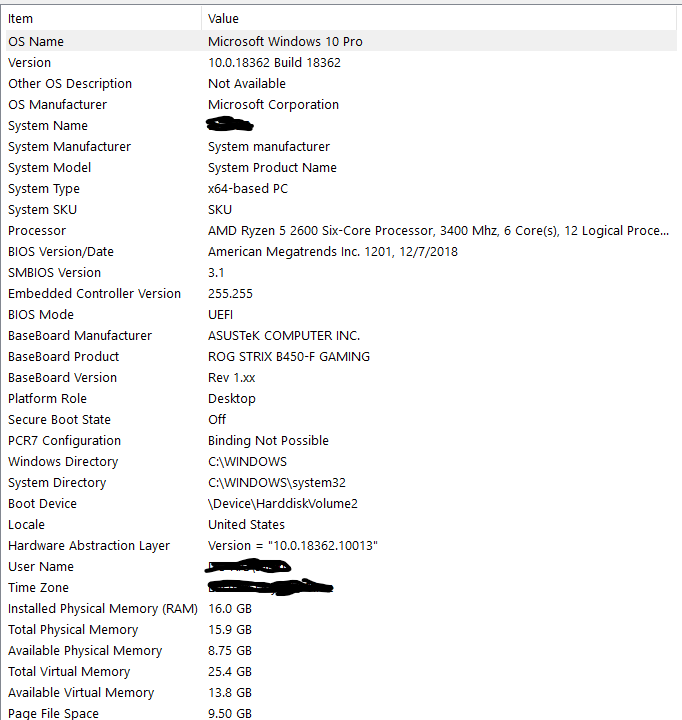
Task: Select the Processor row label
Action: 37,231
